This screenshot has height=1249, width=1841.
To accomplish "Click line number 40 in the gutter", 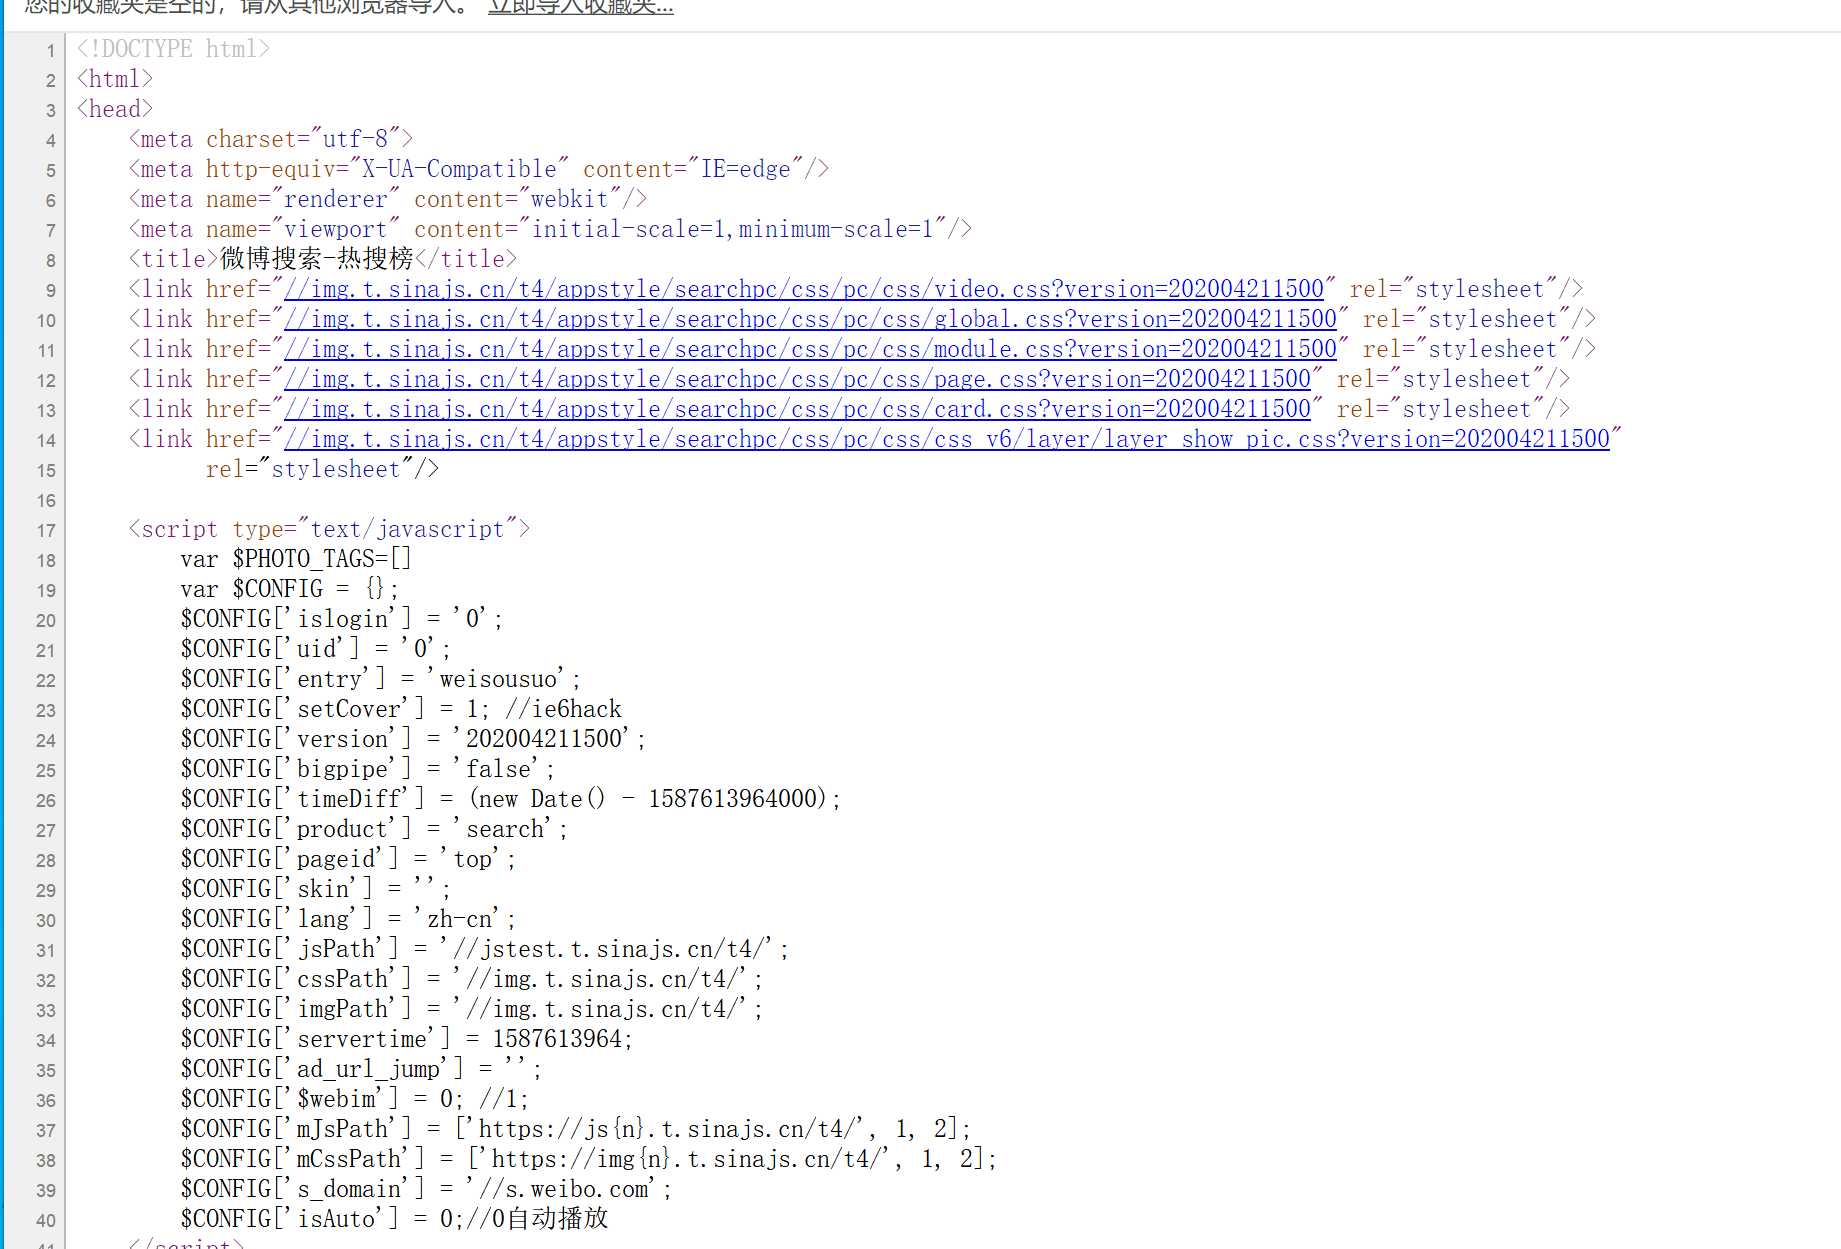I will (46, 1221).
